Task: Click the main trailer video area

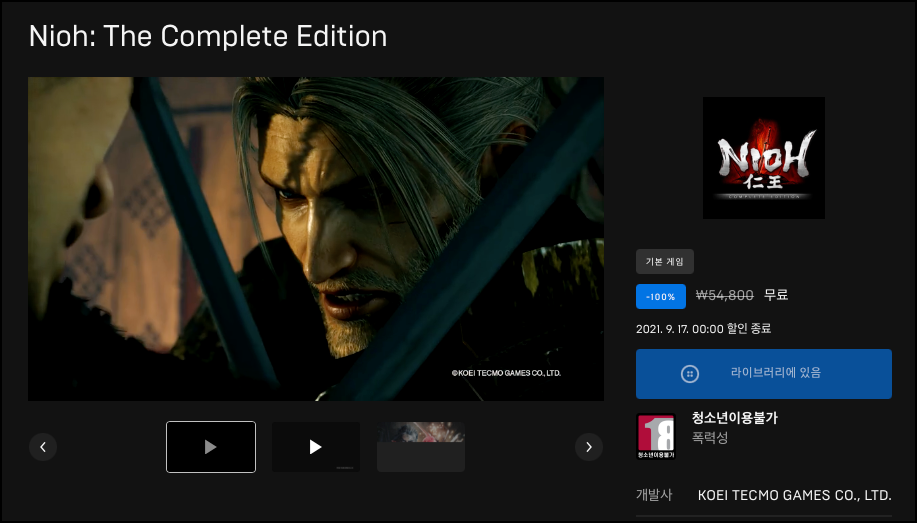Action: point(316,239)
